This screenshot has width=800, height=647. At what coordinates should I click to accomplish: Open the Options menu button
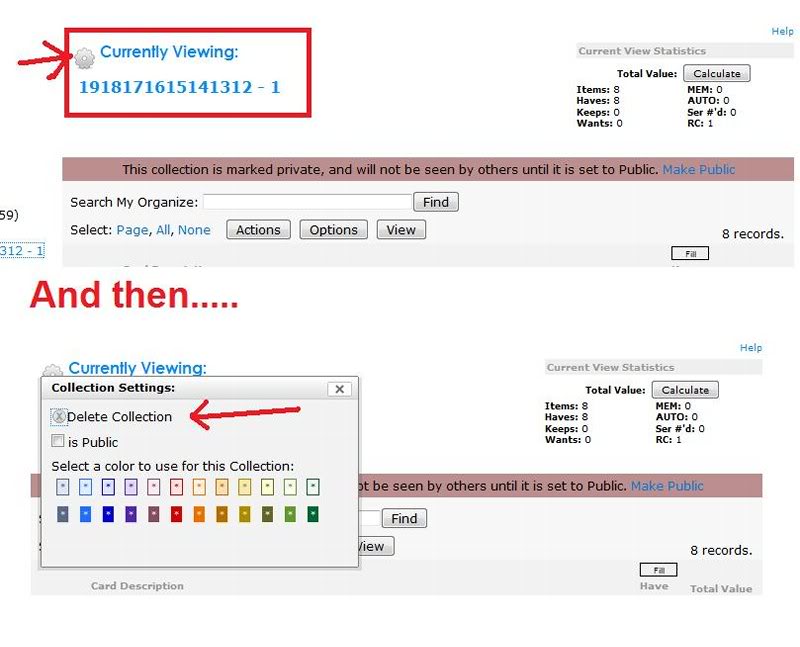click(x=333, y=230)
